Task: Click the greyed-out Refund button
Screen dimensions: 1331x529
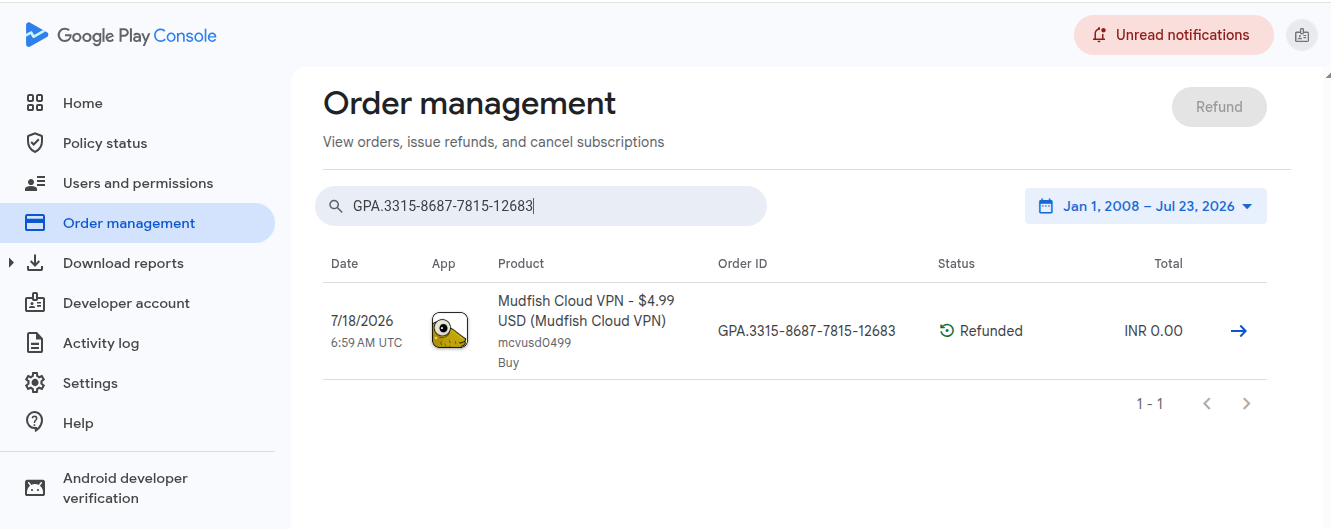Action: (x=1219, y=107)
